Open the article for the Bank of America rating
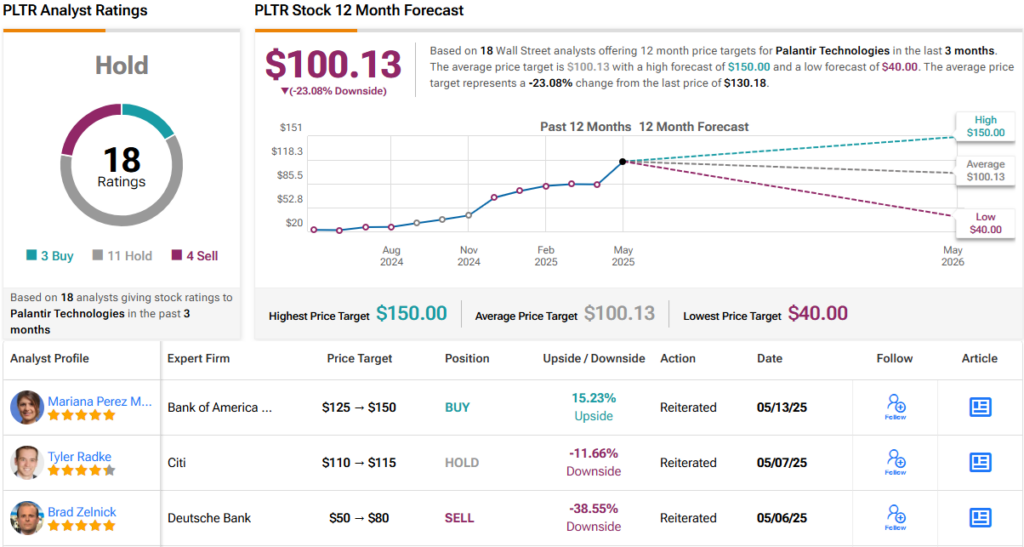1024x547 pixels. coord(980,407)
